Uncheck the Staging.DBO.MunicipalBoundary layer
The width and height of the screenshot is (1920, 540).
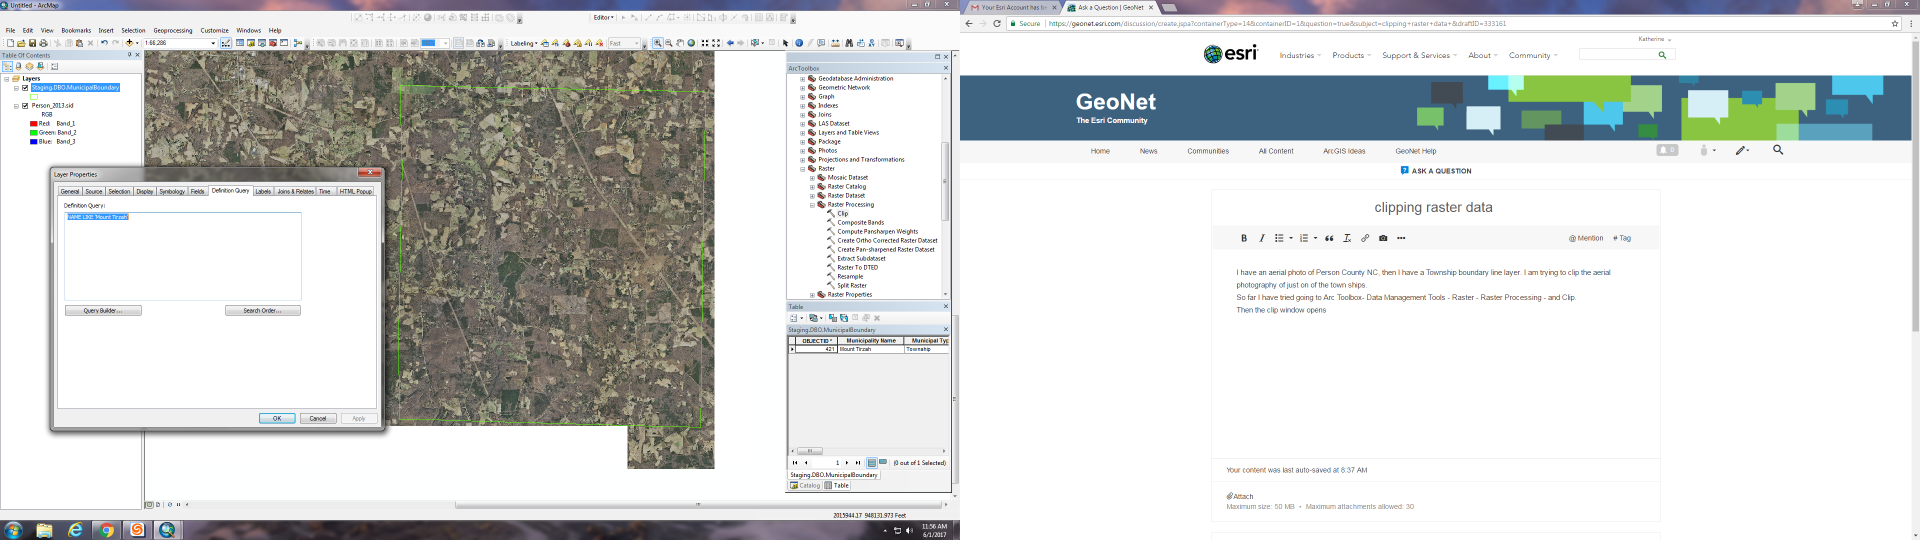tap(25, 88)
